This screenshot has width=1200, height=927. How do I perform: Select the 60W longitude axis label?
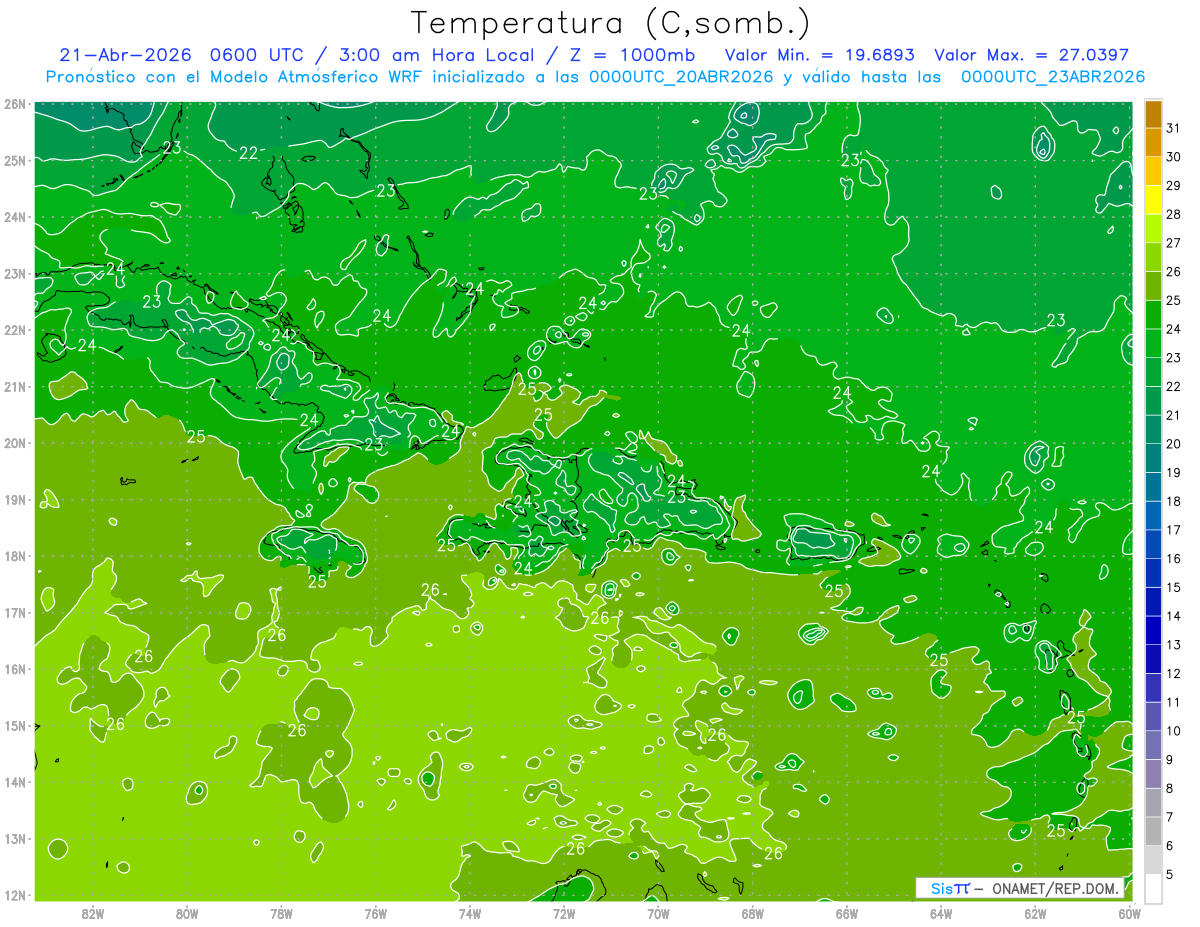click(x=1130, y=913)
